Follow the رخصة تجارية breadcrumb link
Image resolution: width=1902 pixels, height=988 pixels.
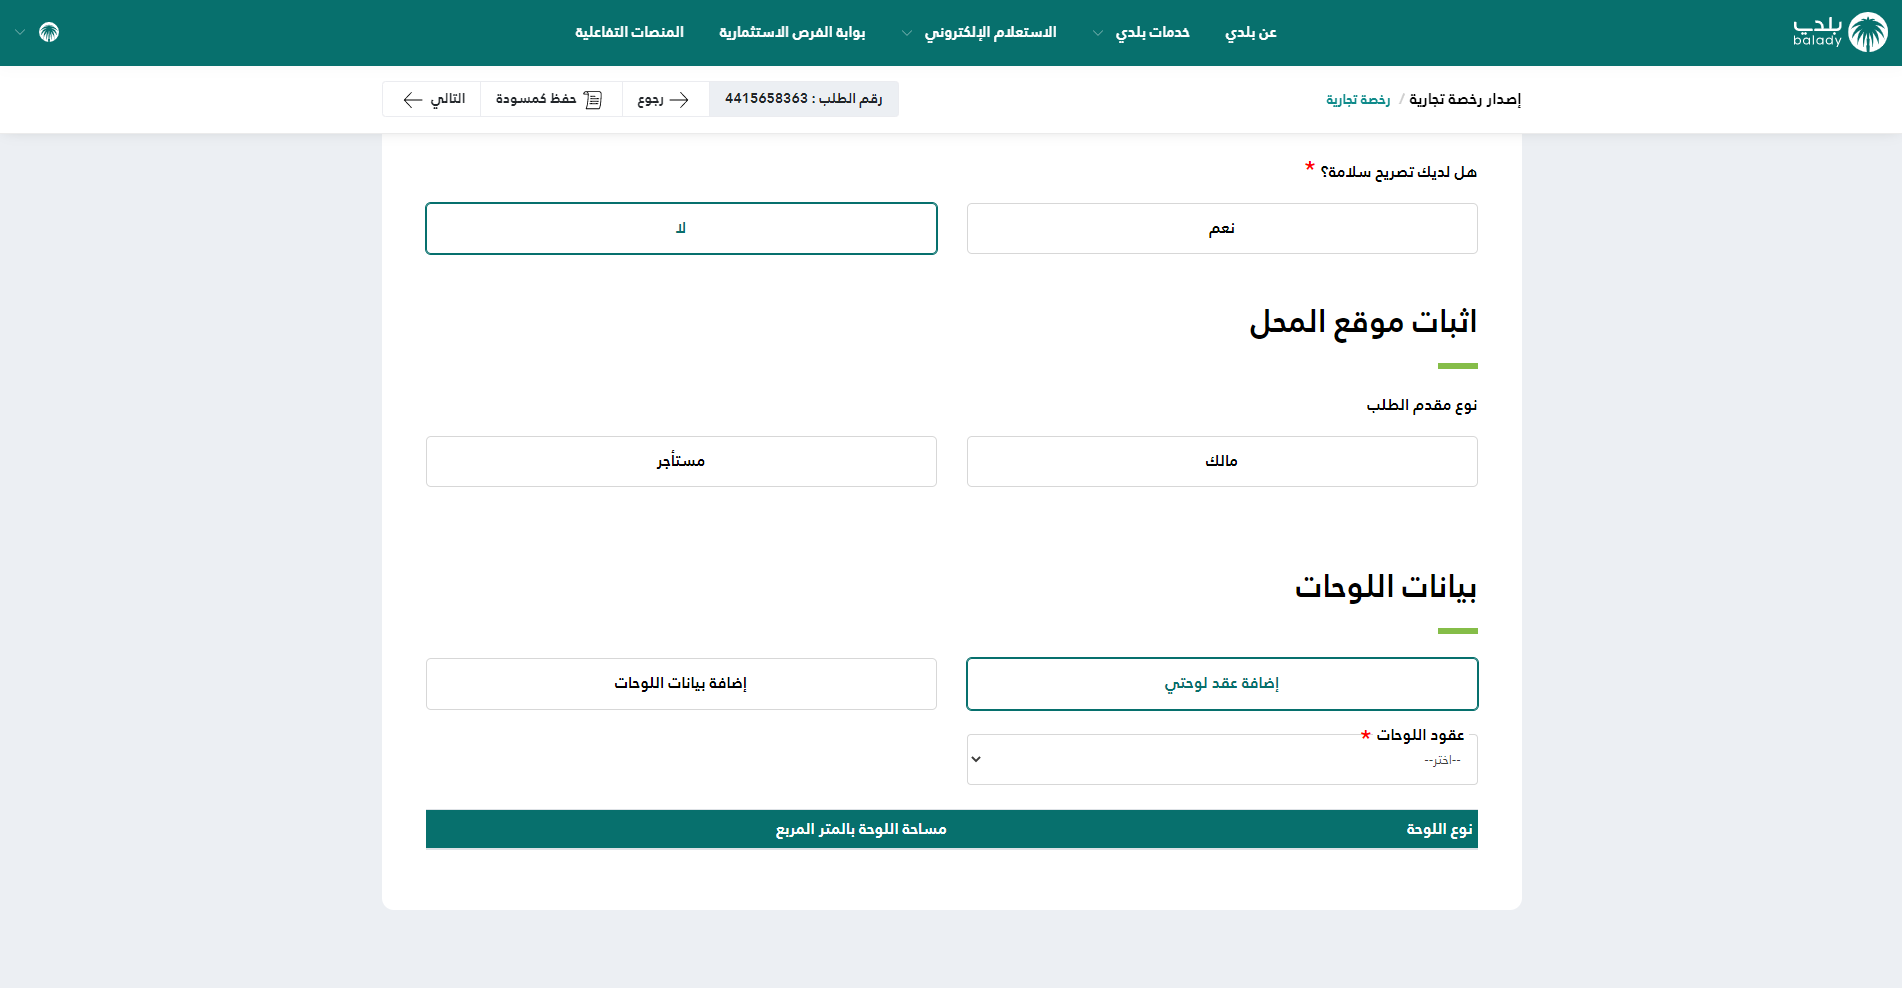[1357, 99]
